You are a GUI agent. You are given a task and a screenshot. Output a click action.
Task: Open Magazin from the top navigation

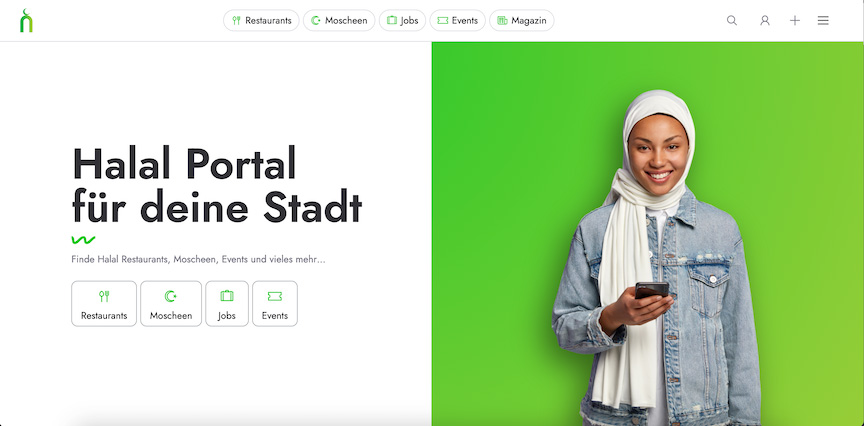(522, 20)
